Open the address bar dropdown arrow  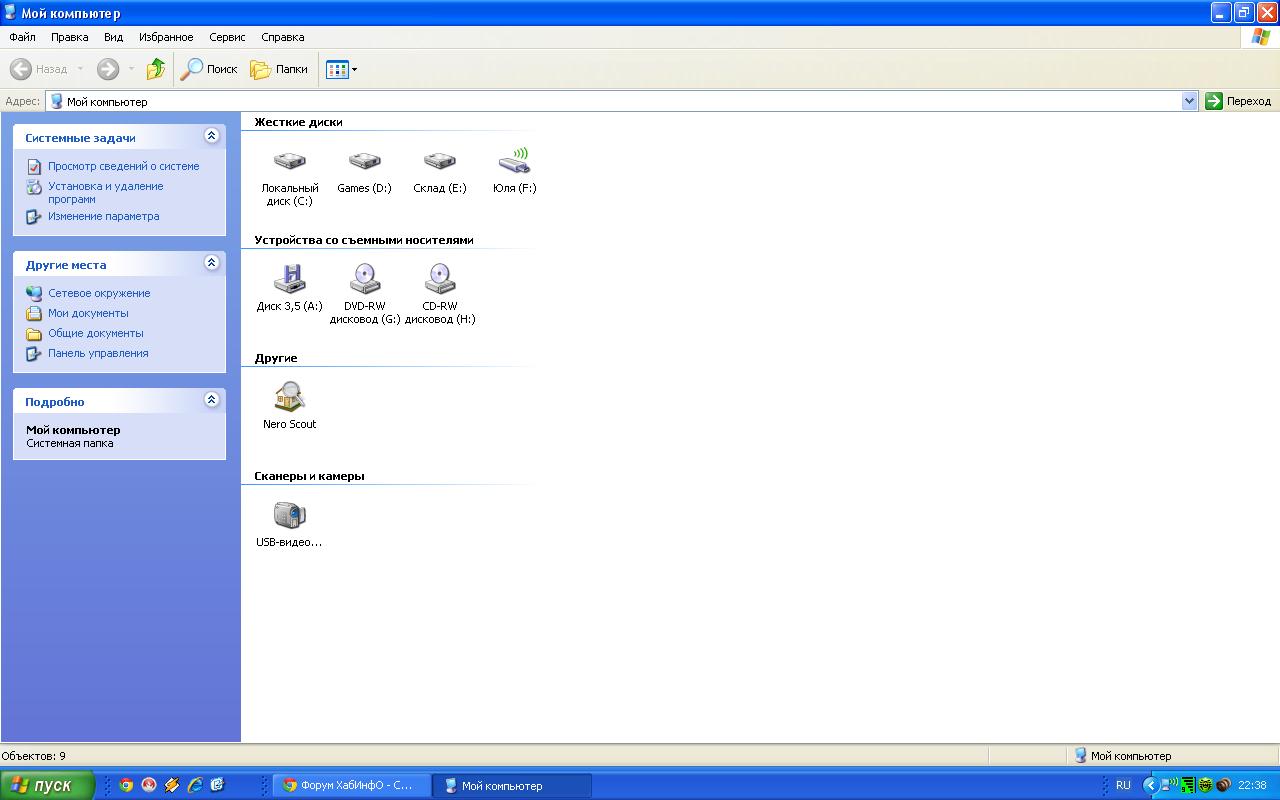1189,101
